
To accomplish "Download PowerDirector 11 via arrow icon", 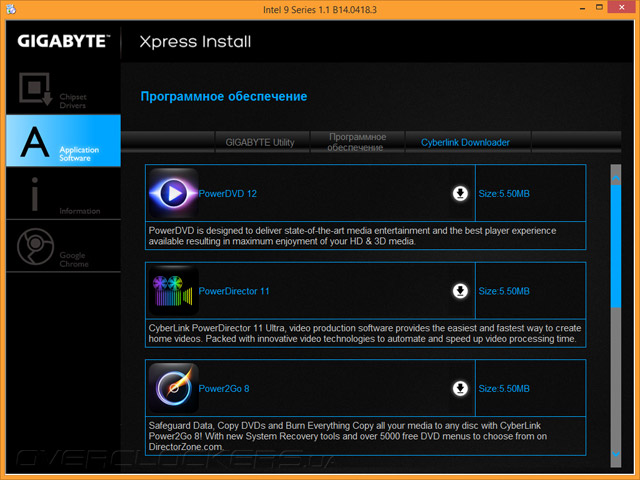I will click(460, 291).
